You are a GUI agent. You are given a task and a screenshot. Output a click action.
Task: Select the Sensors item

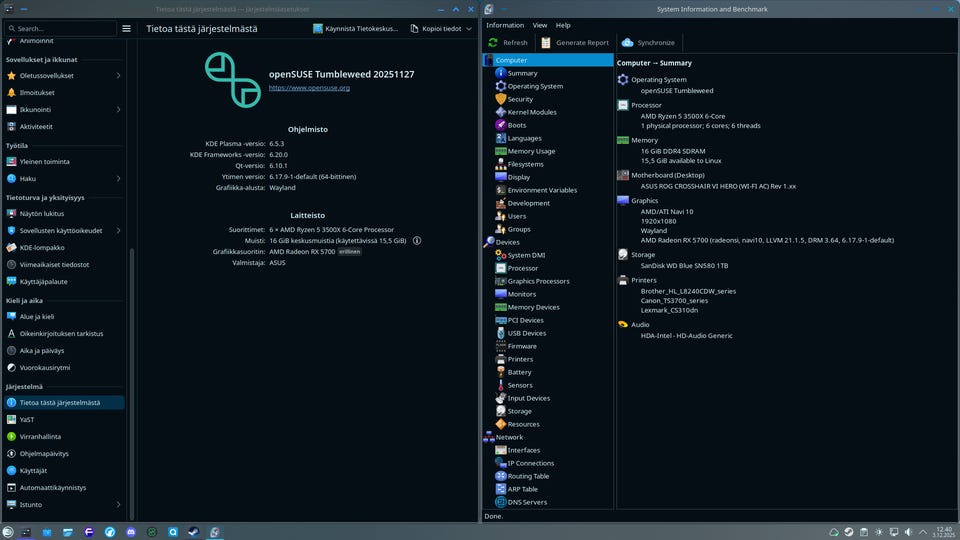(x=519, y=385)
